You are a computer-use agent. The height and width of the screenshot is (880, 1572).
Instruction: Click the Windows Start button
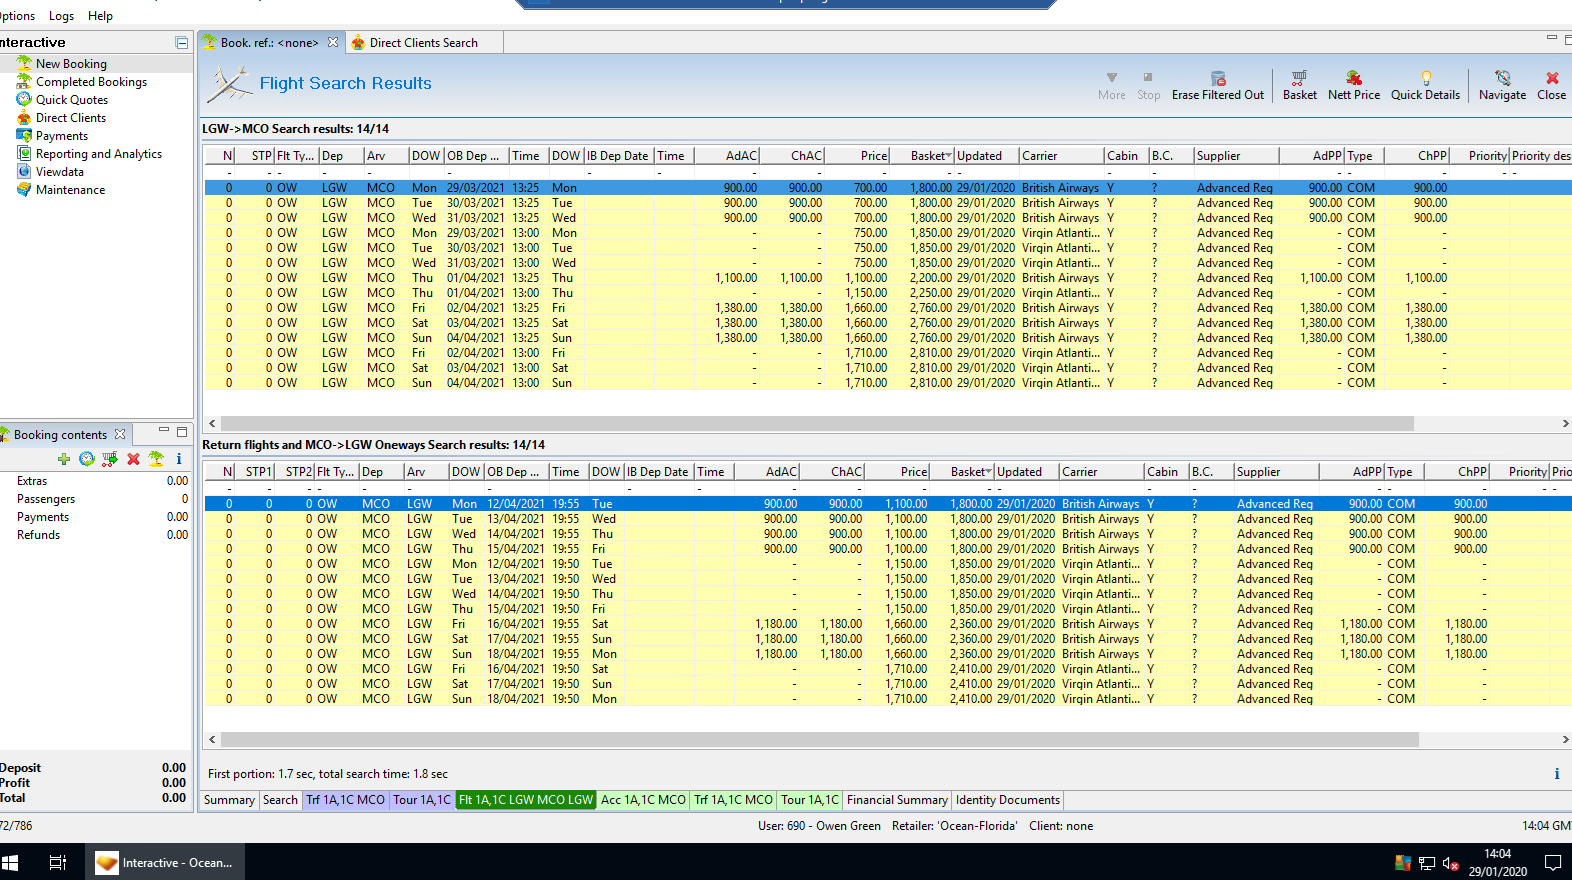pyautogui.click(x=11, y=862)
